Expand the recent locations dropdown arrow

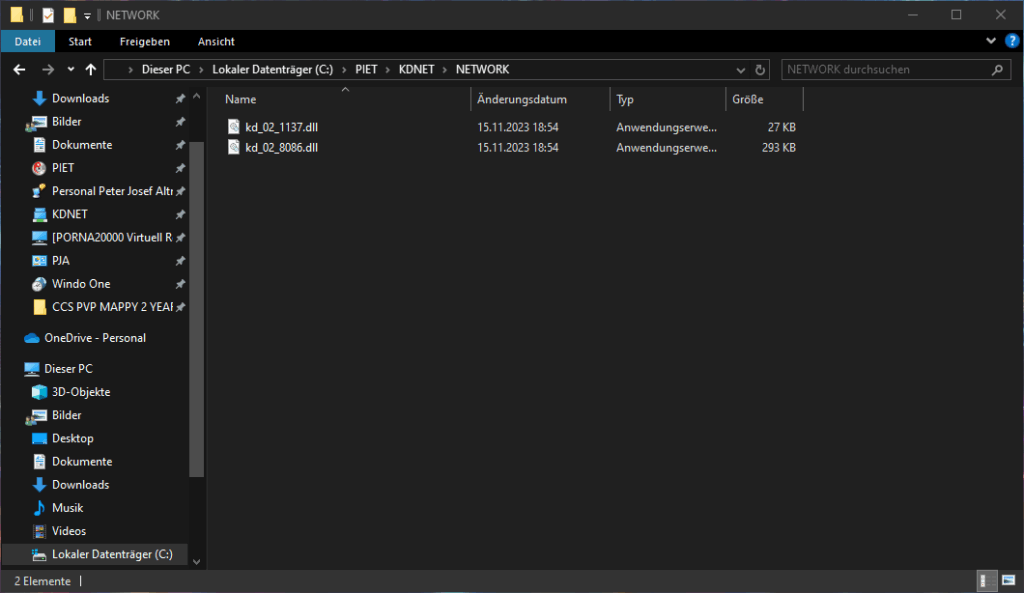(70, 70)
